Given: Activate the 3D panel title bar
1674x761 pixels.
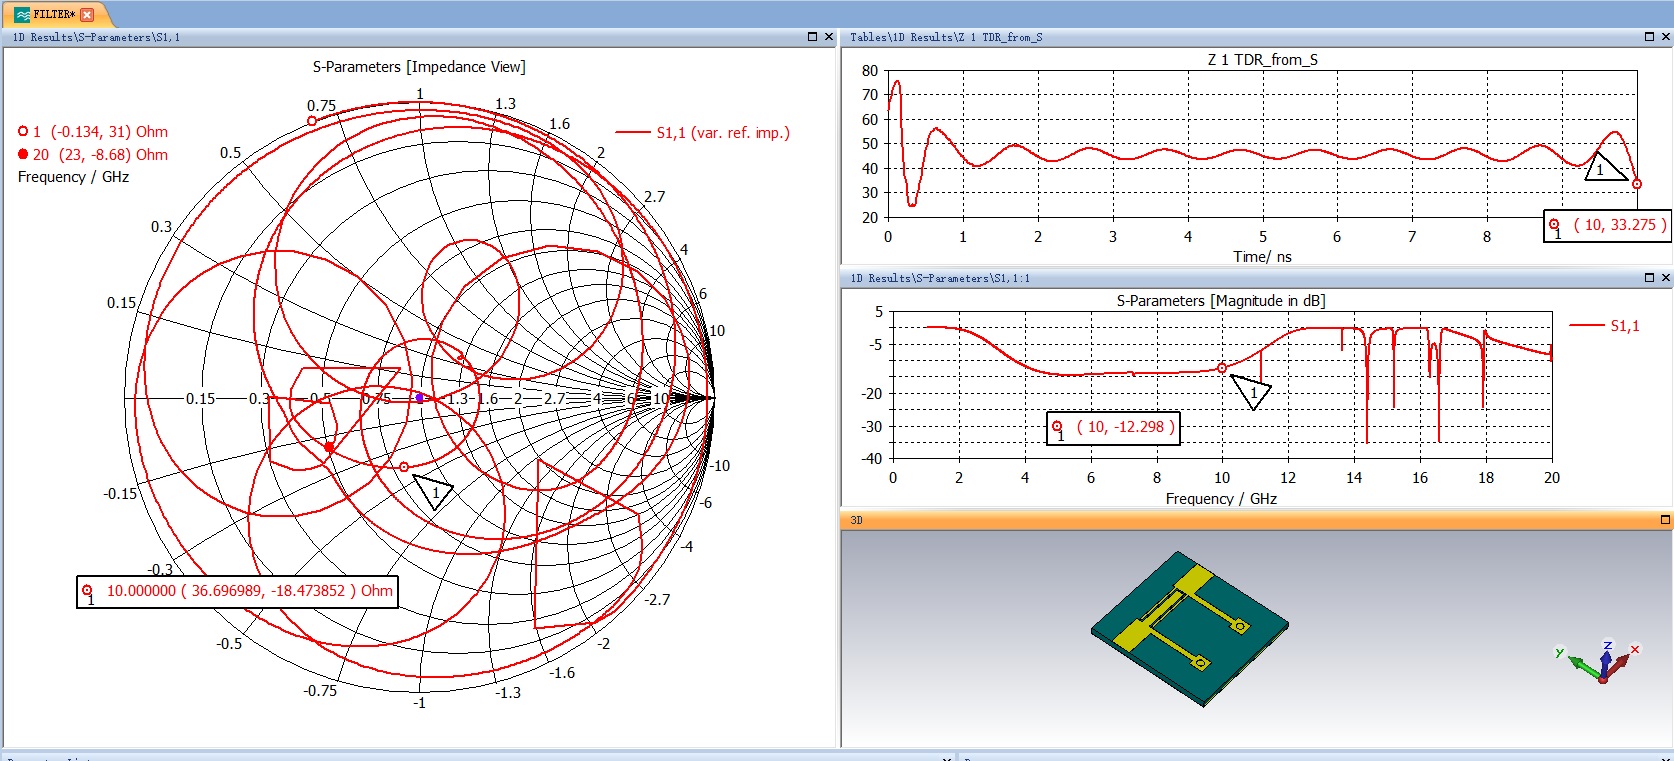Looking at the screenshot, I should 1257,520.
